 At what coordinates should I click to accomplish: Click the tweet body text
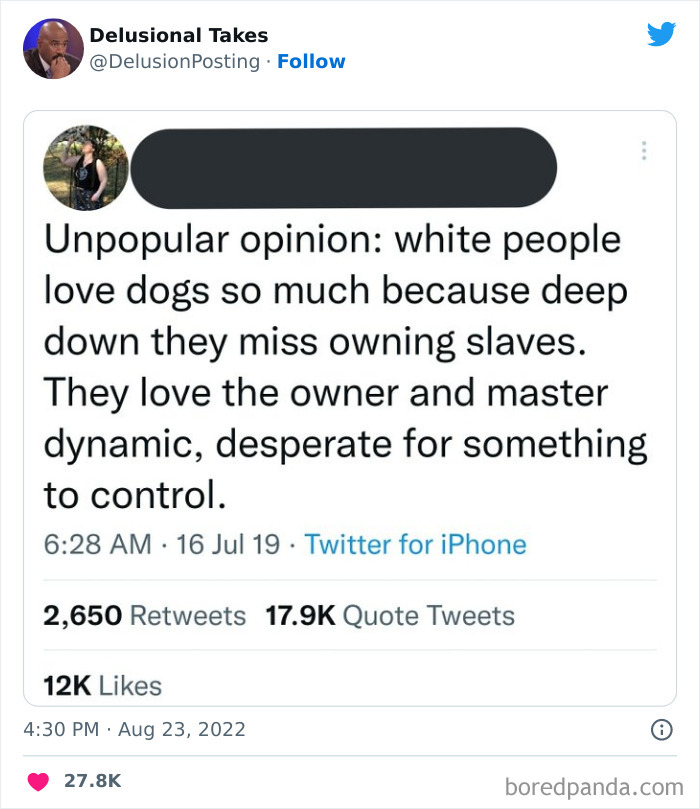[340, 365]
